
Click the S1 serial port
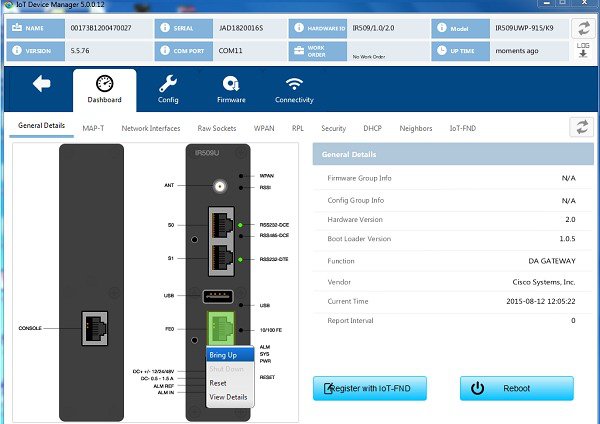222,259
